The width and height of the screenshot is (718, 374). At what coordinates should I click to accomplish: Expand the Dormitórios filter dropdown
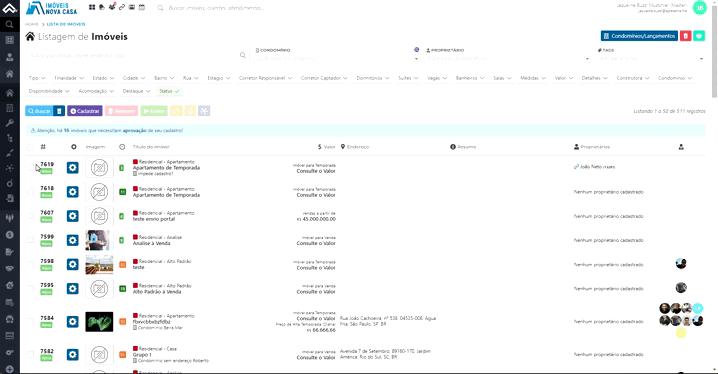click(373, 78)
